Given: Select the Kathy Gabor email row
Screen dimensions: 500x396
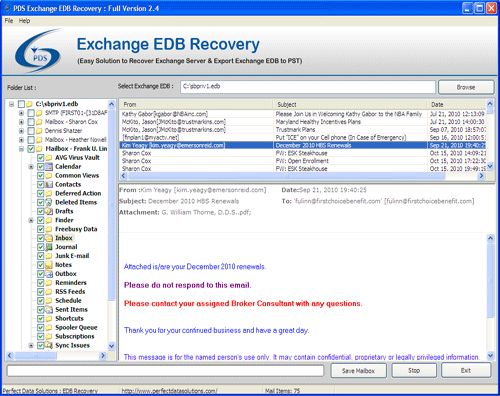Looking at the screenshot, I should pyautogui.click(x=303, y=114).
